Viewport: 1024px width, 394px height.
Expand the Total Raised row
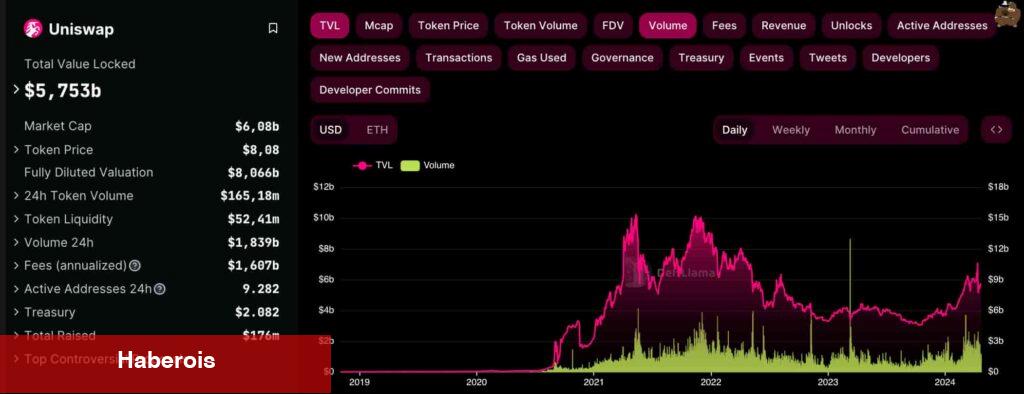click(x=16, y=336)
